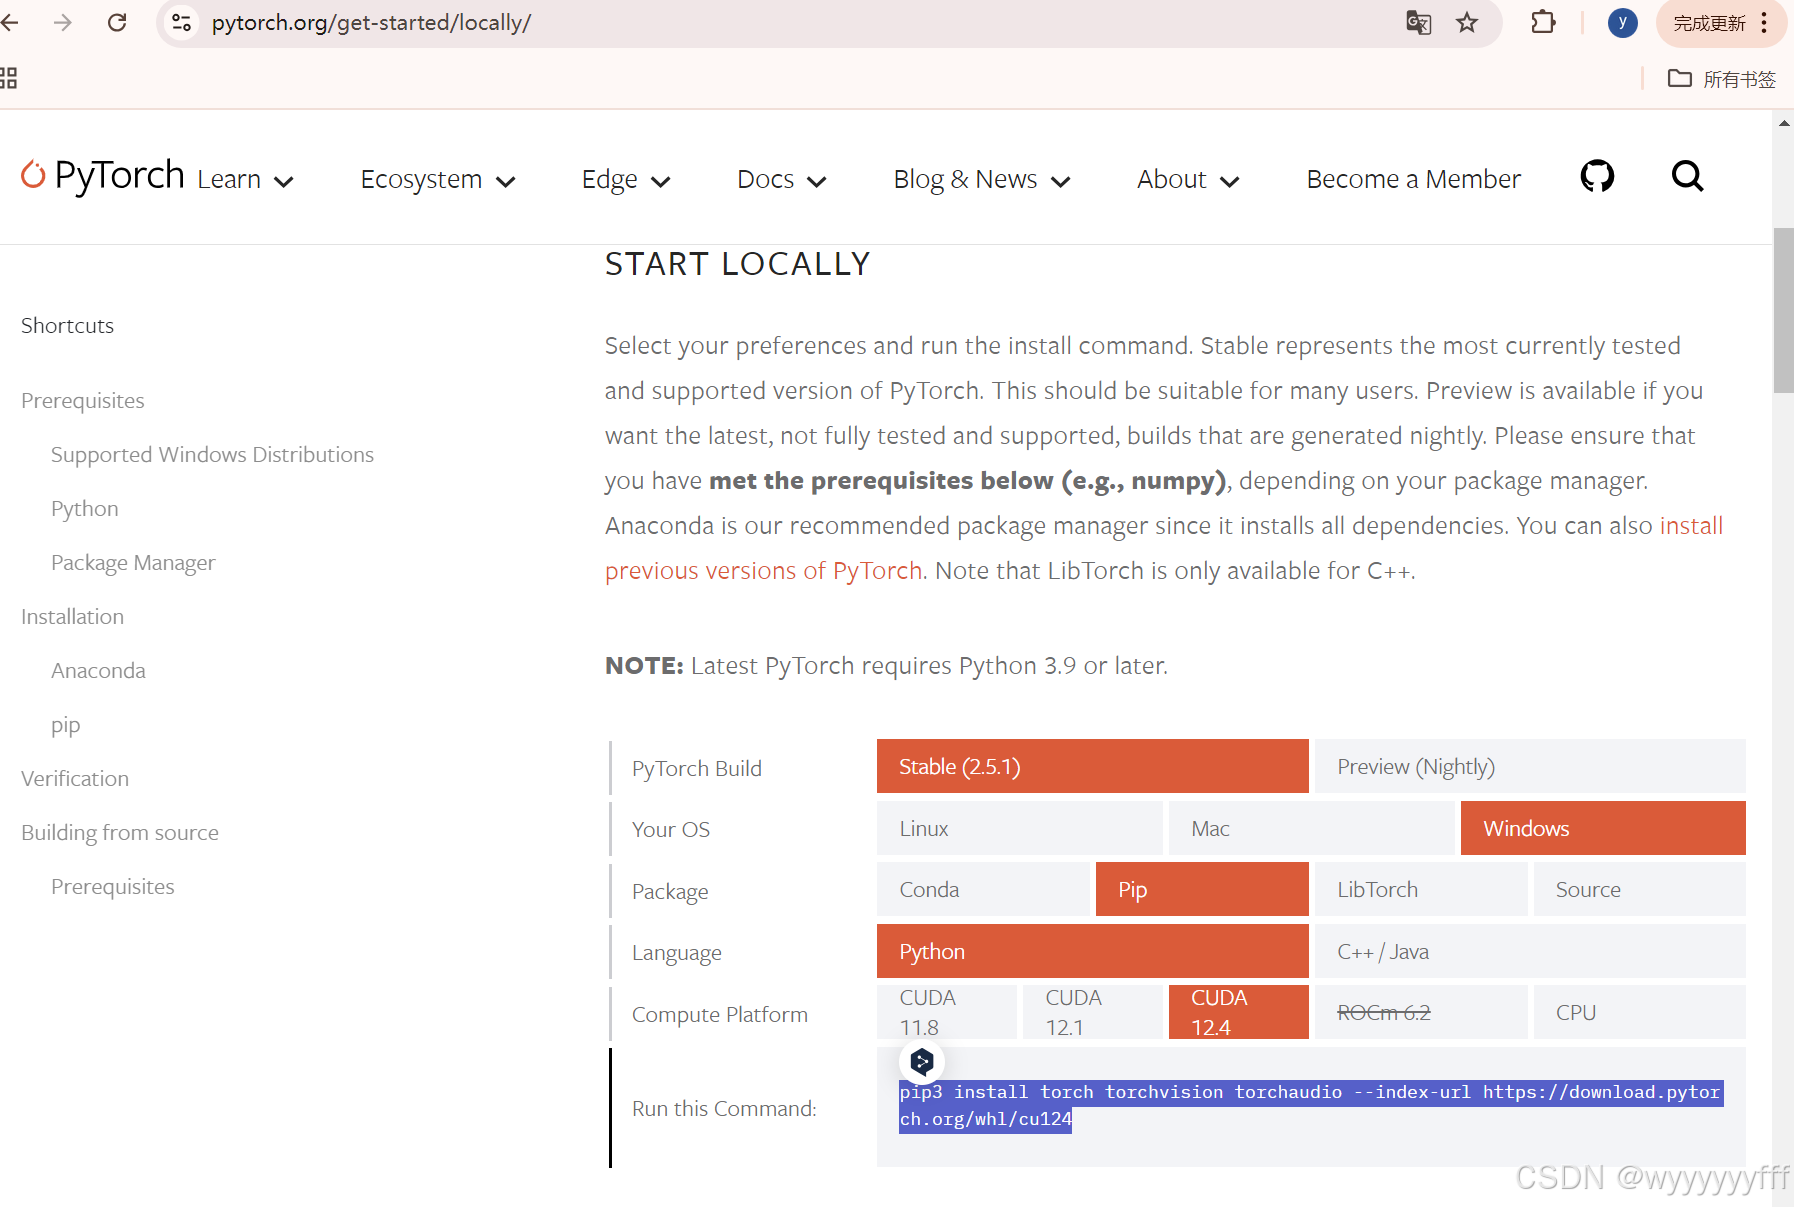
Task: Select CUDA 12.1 compute platform
Action: (x=1092, y=1012)
